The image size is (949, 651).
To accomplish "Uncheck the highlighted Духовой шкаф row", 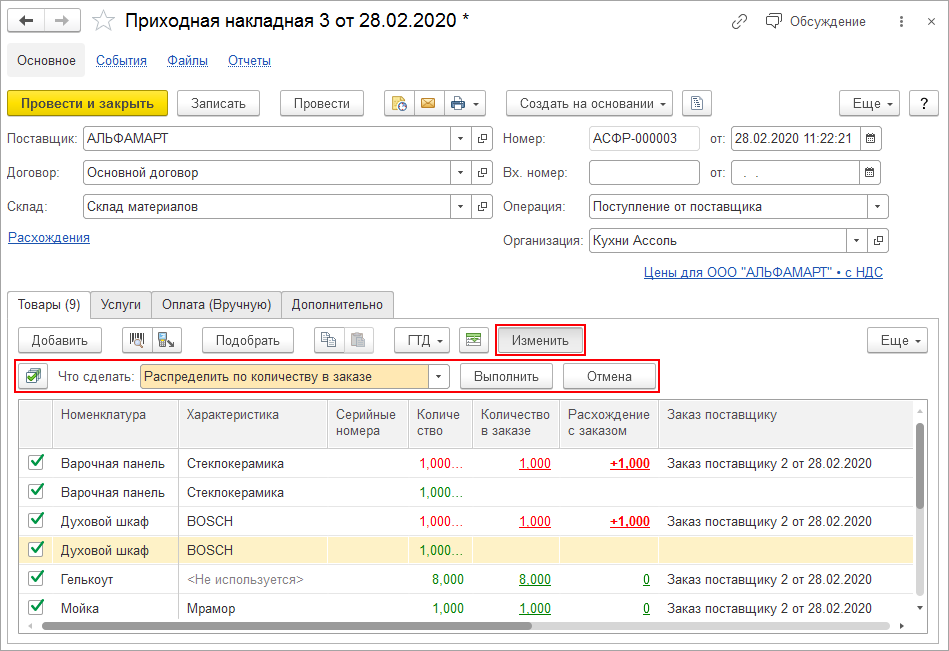I will [36, 549].
